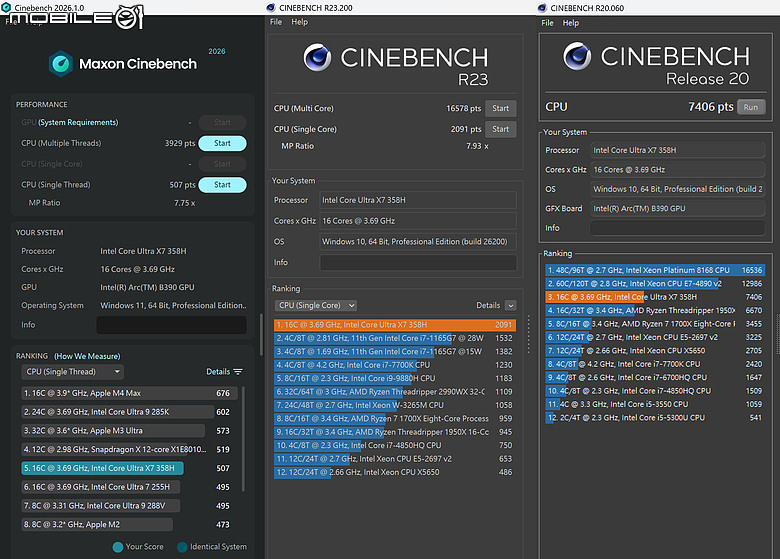Click the disabled CPU (Single Core) Start button in Cinebench 2026
This screenshot has width=780, height=559.
[222, 164]
